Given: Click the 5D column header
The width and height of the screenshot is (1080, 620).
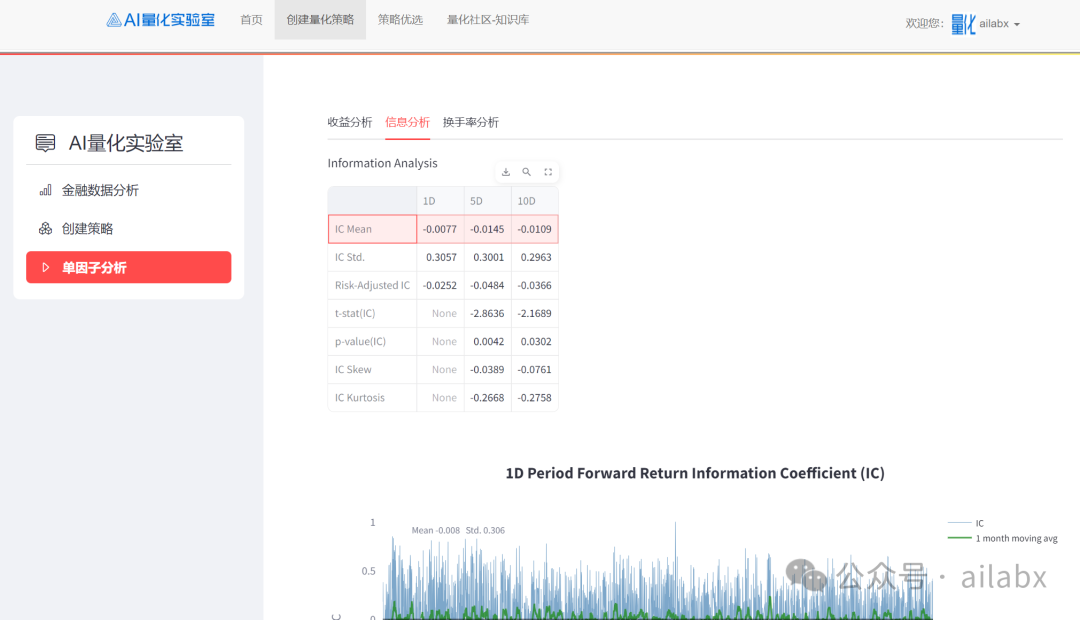Looking at the screenshot, I should coord(488,201).
